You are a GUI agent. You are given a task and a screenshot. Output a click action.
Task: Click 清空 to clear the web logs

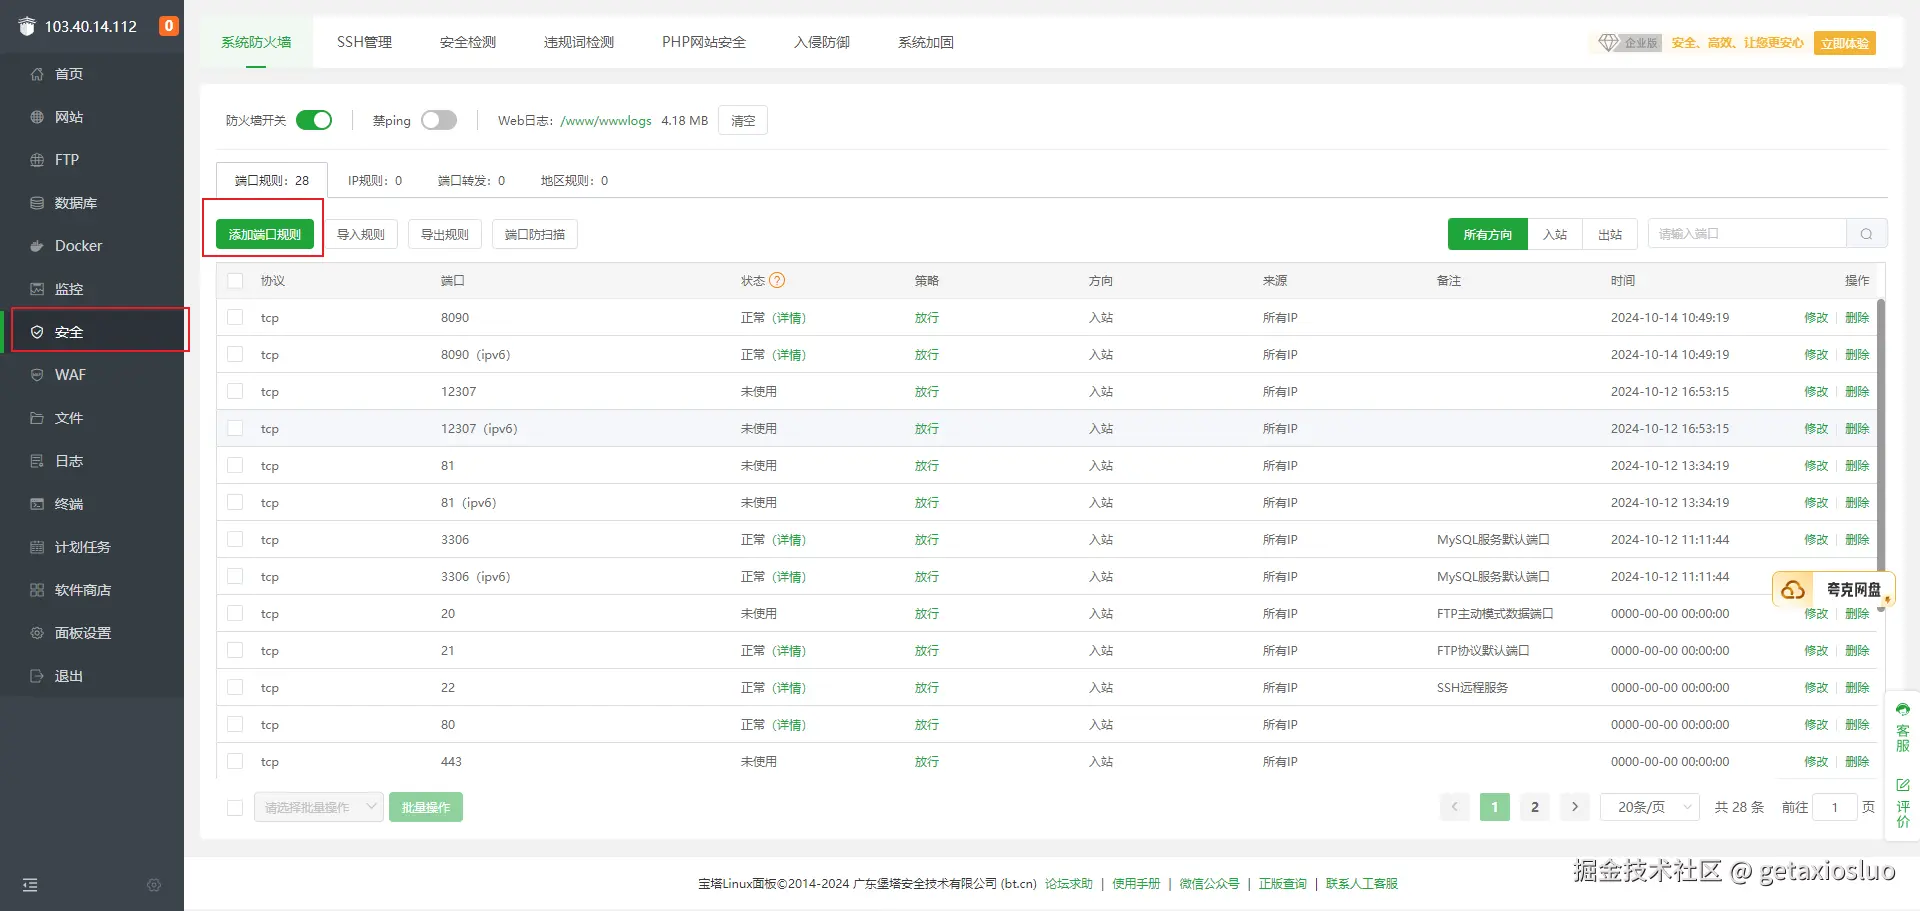(743, 120)
